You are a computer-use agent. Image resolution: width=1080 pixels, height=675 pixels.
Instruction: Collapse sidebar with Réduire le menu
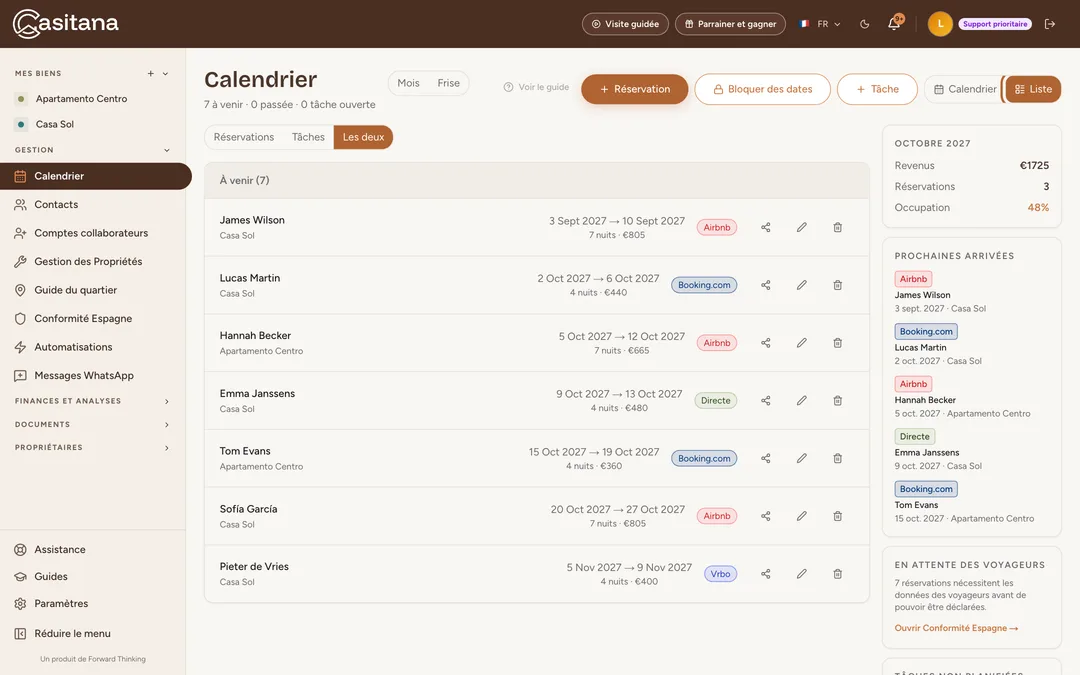[72, 634]
